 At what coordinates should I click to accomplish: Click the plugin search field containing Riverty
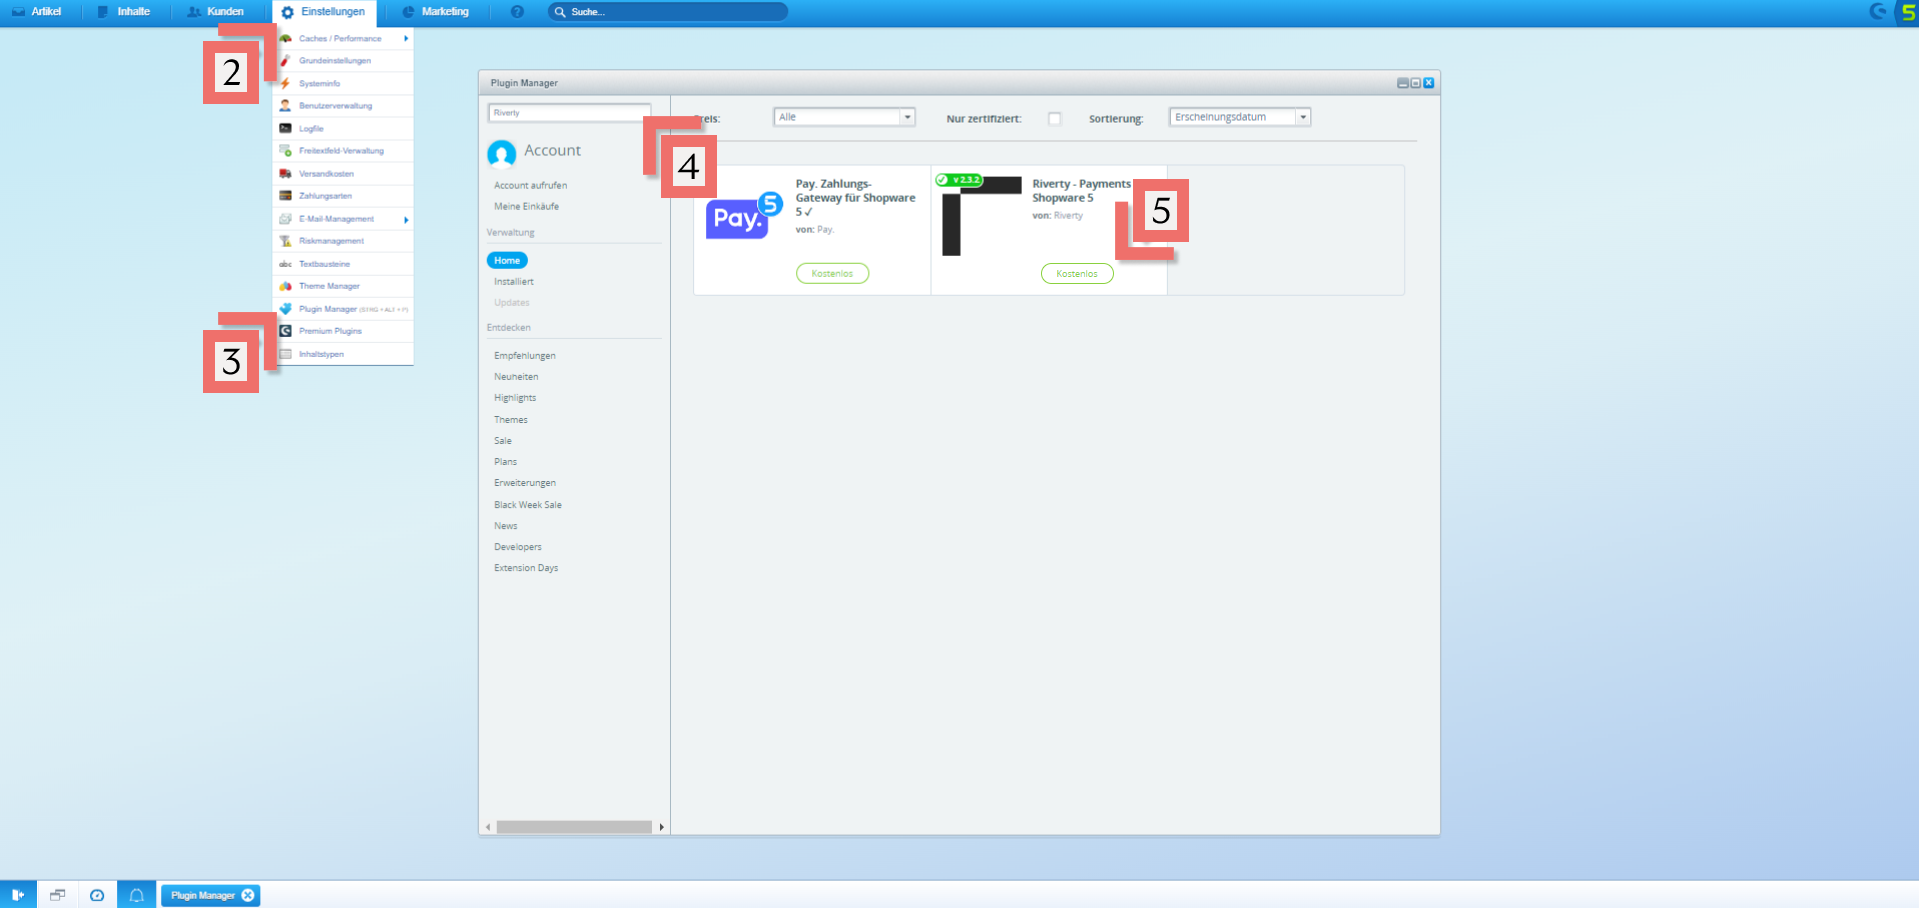569,113
